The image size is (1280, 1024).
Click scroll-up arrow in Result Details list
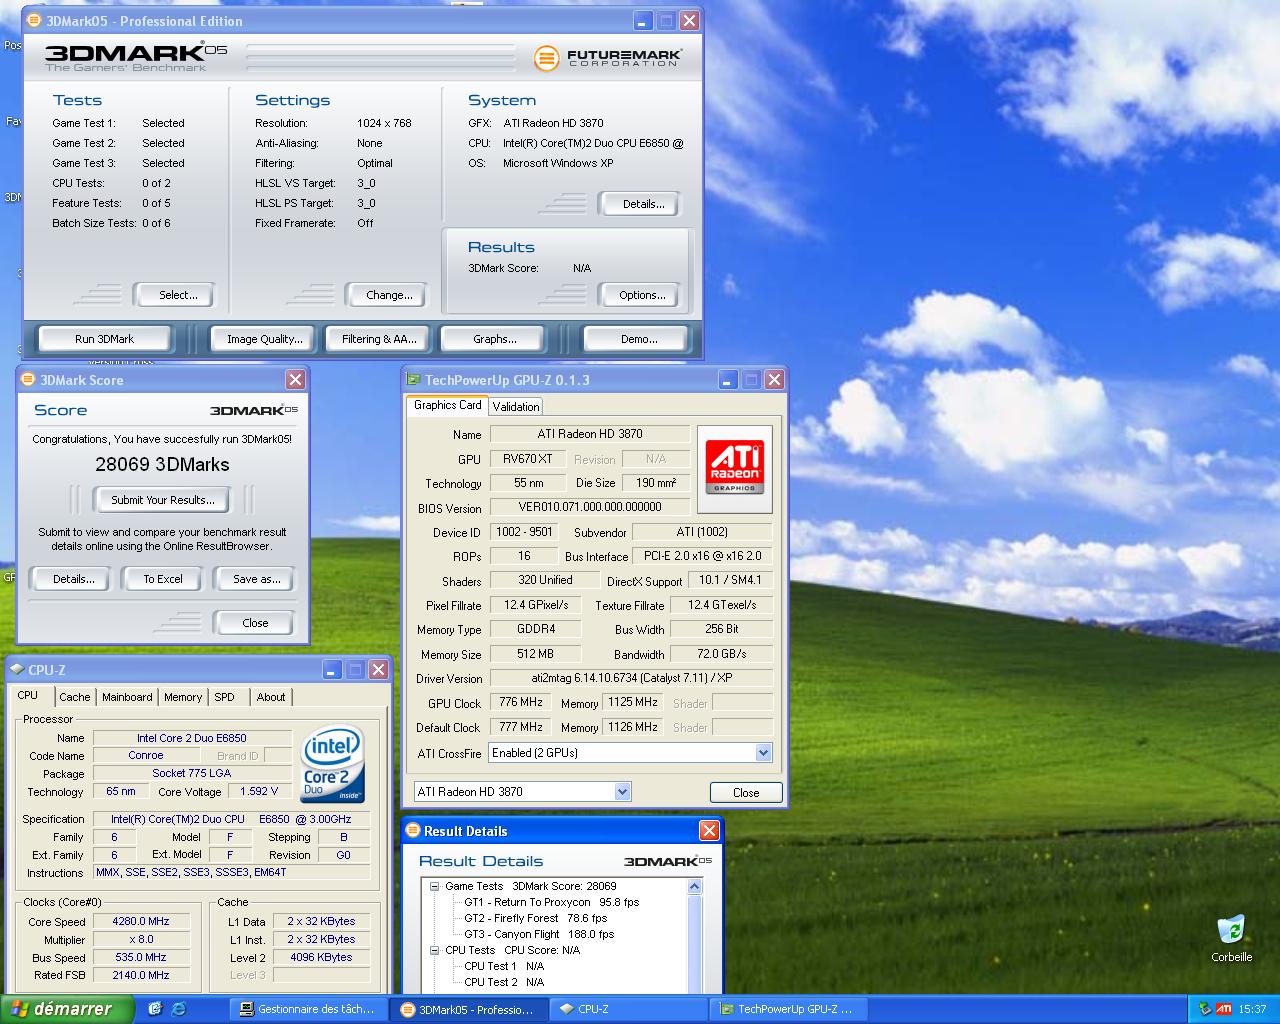pyautogui.click(x=695, y=886)
